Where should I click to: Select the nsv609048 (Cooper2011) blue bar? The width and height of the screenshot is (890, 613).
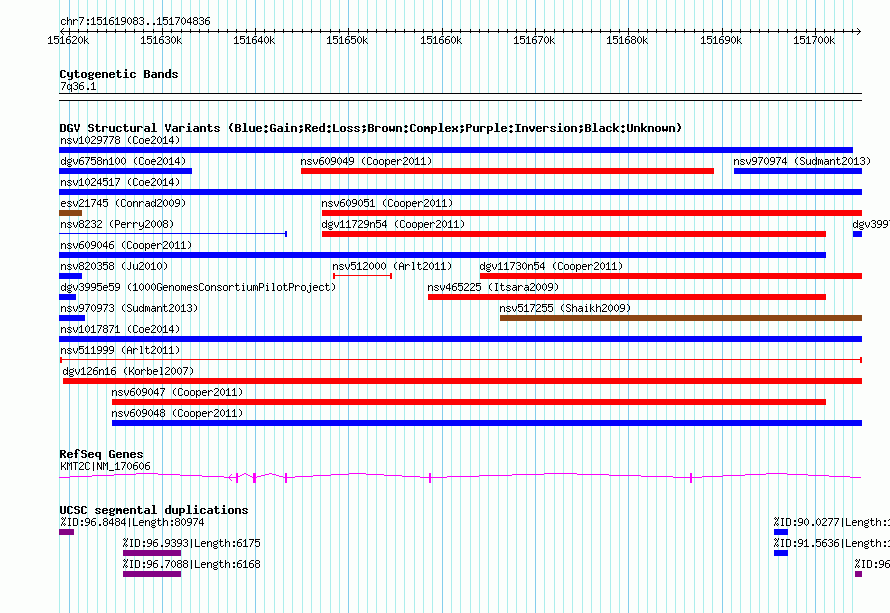coord(487,423)
